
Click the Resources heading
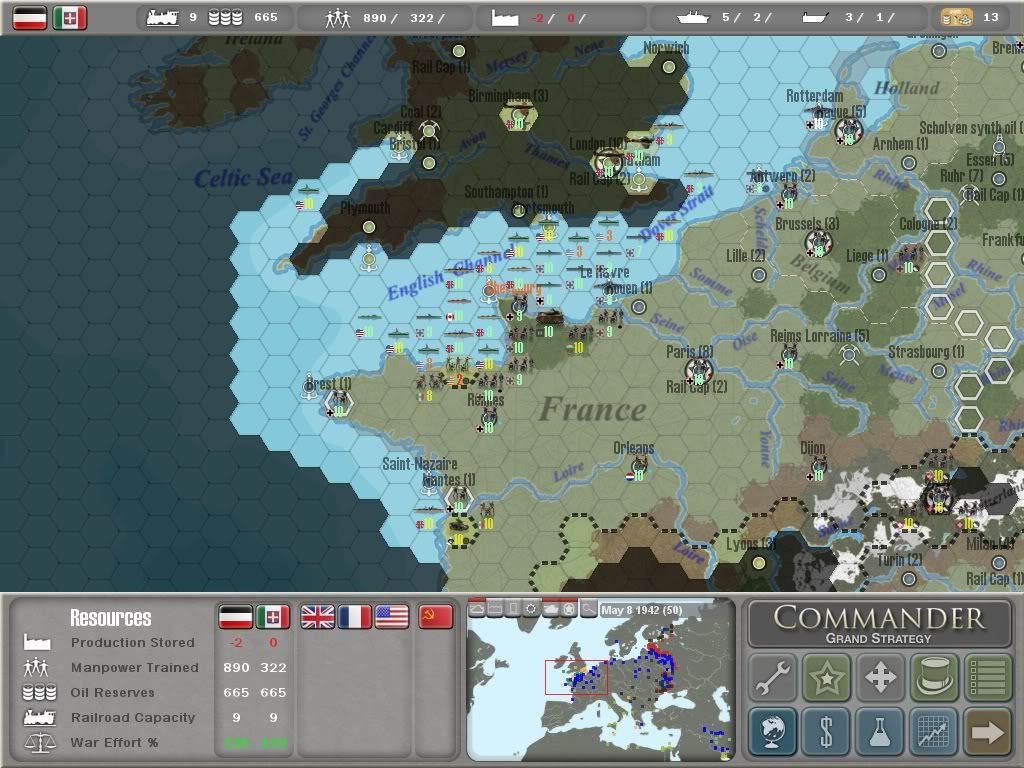(110, 618)
